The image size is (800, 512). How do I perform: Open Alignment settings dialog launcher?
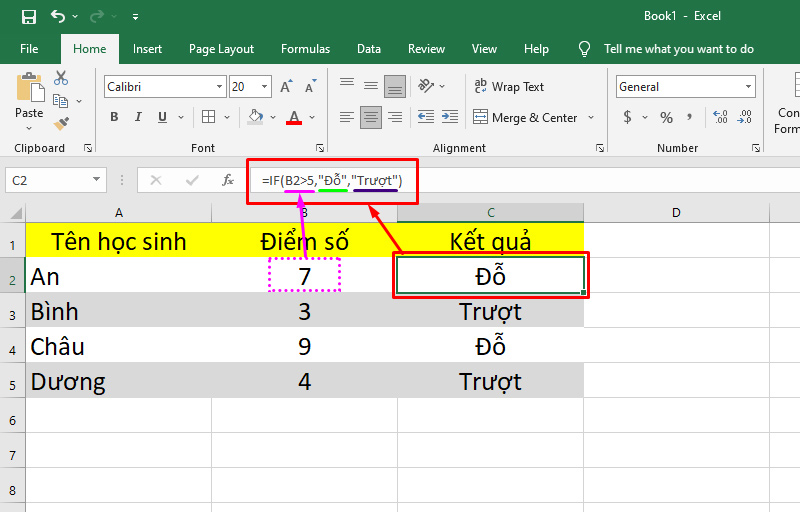tap(600, 148)
